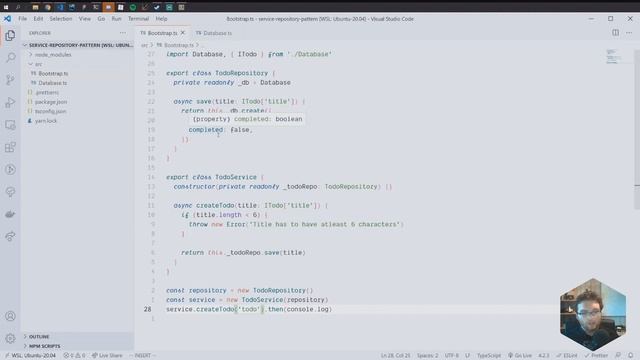Open Source Control view in activity bar
The image size is (640, 360).
click(10, 80)
